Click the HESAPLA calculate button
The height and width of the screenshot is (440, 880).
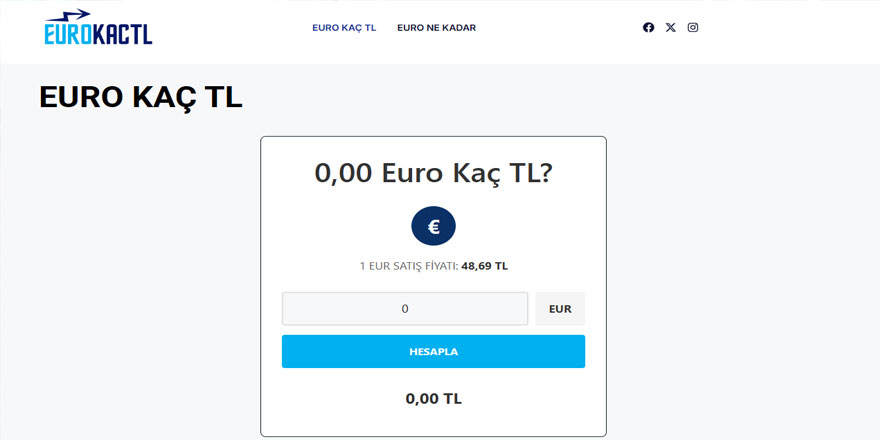click(433, 351)
